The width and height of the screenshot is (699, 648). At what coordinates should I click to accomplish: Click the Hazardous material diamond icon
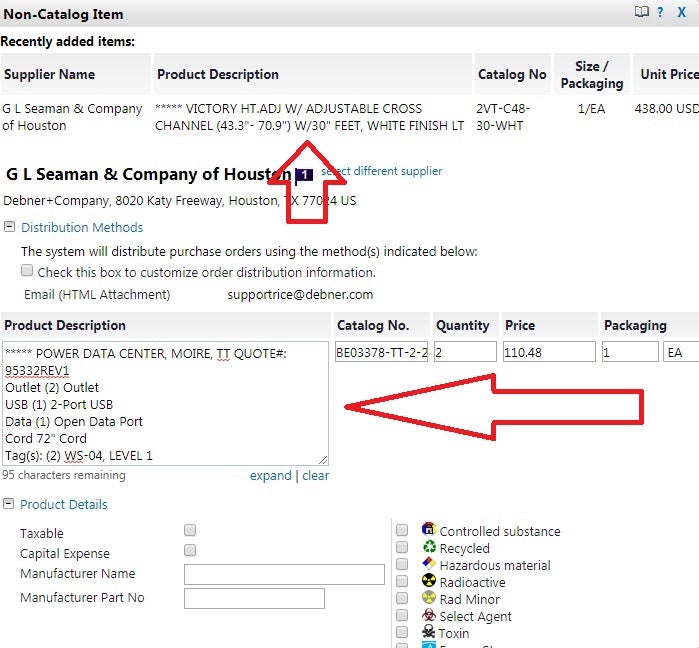(x=428, y=563)
